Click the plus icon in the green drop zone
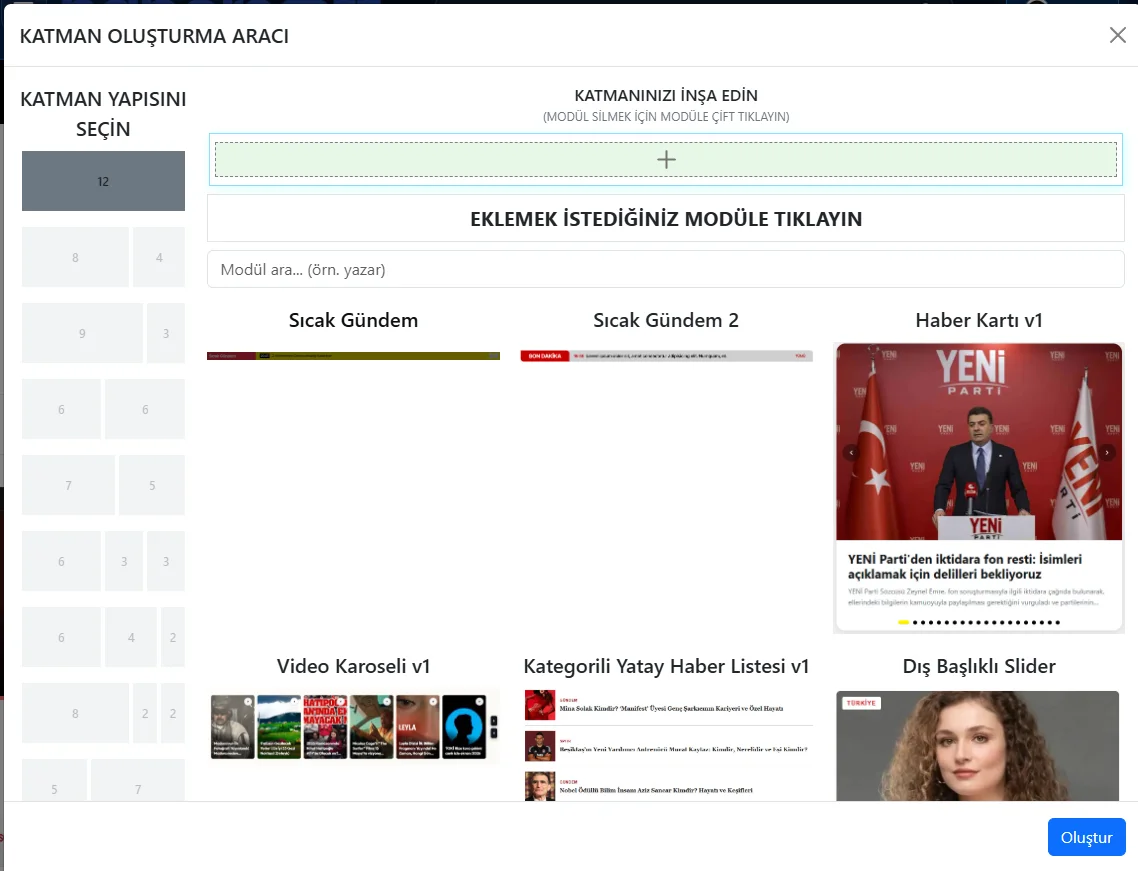 (666, 160)
